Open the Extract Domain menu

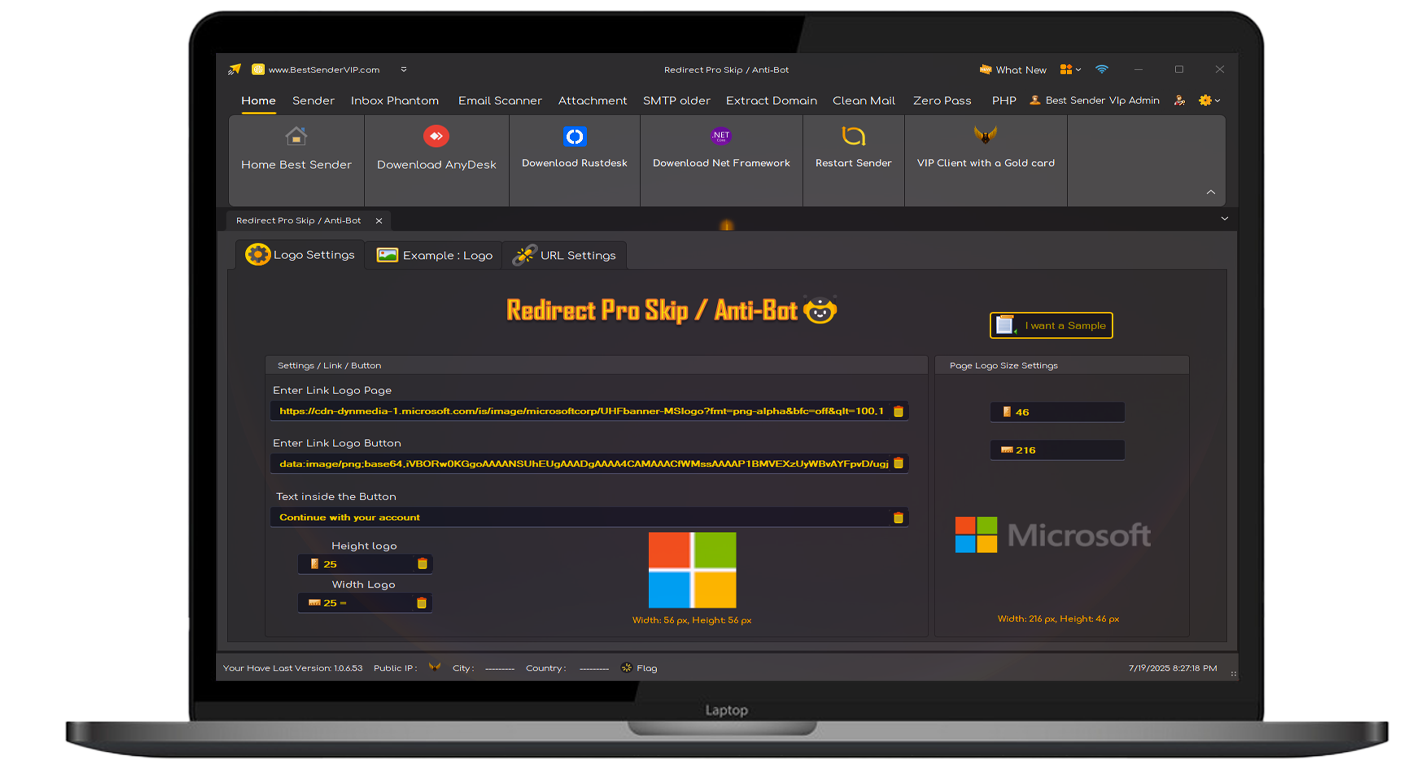[771, 100]
